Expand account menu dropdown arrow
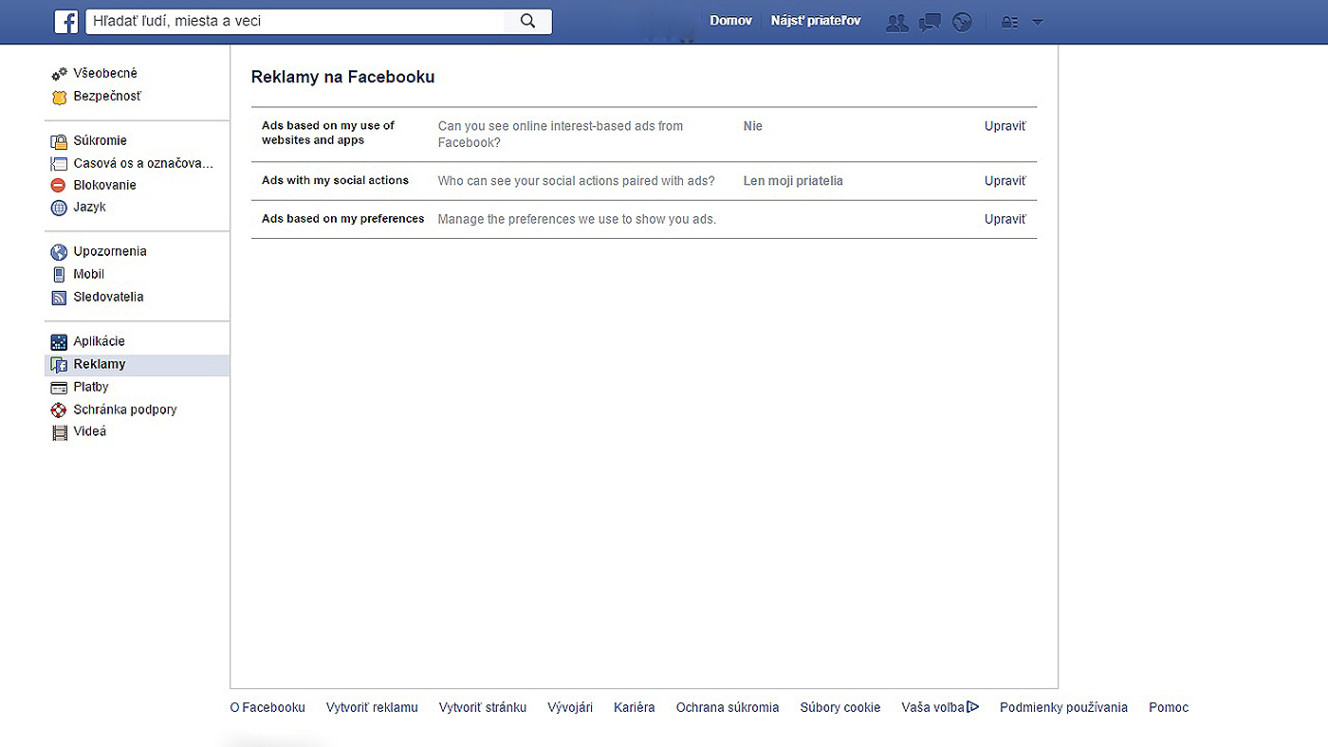 pos(1037,22)
